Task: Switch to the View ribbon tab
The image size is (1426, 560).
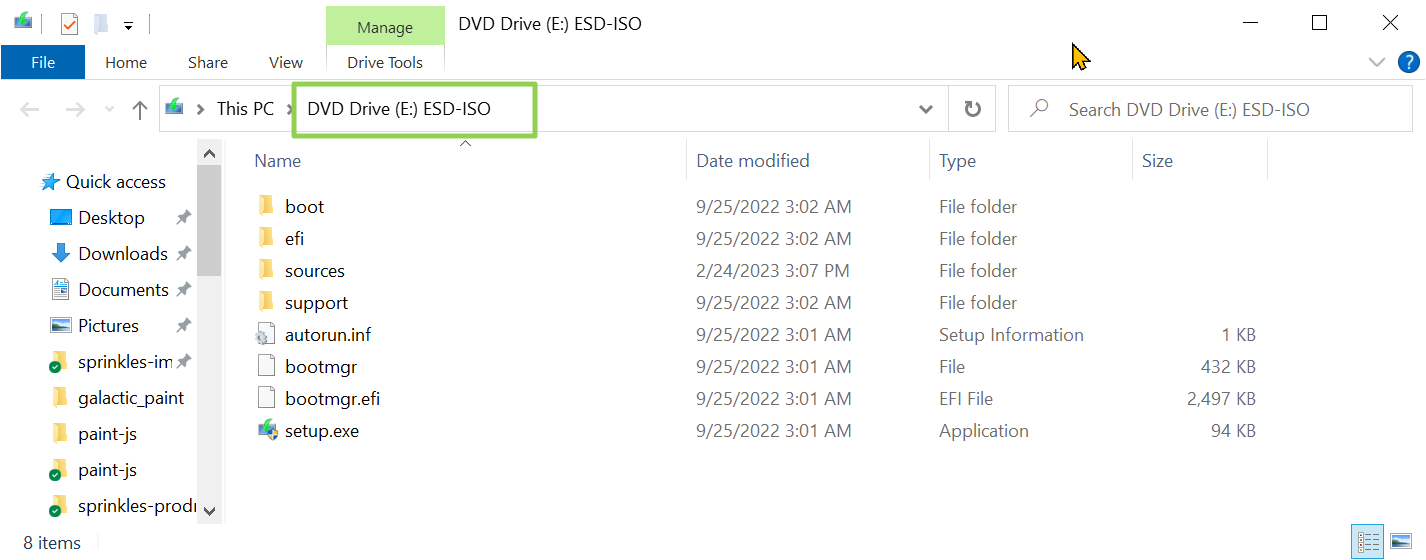Action: [286, 62]
